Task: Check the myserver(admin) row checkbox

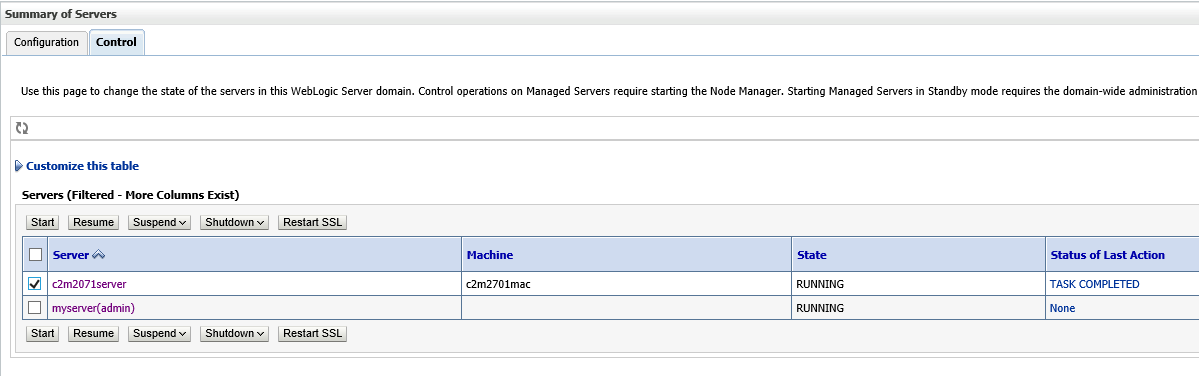Action: pos(34,307)
